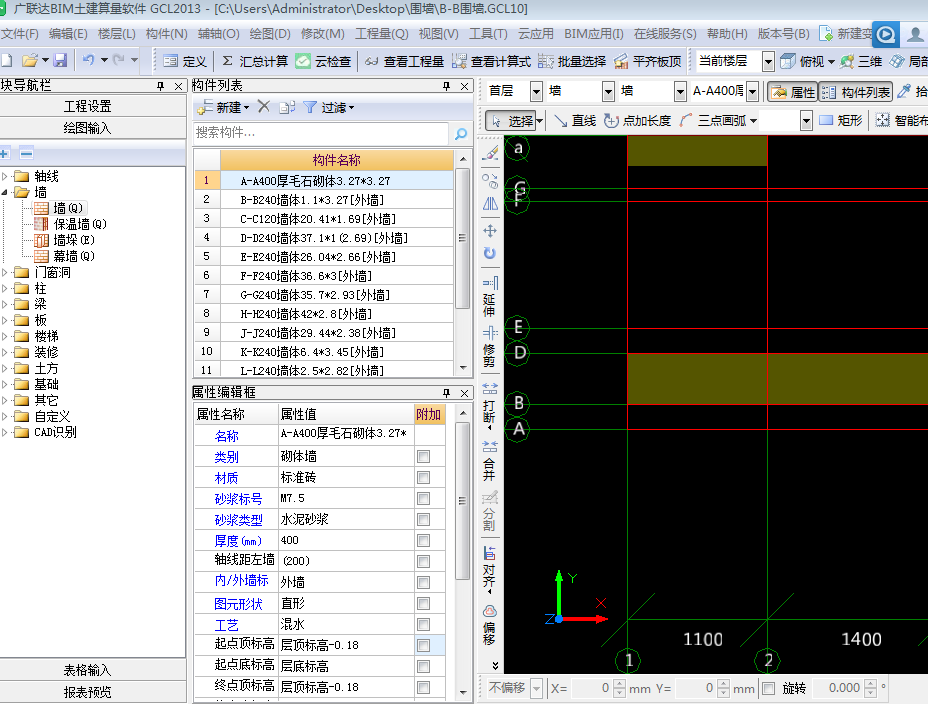928x704 pixels.
Task: Toggle the 属性 properties button
Action: point(793,92)
